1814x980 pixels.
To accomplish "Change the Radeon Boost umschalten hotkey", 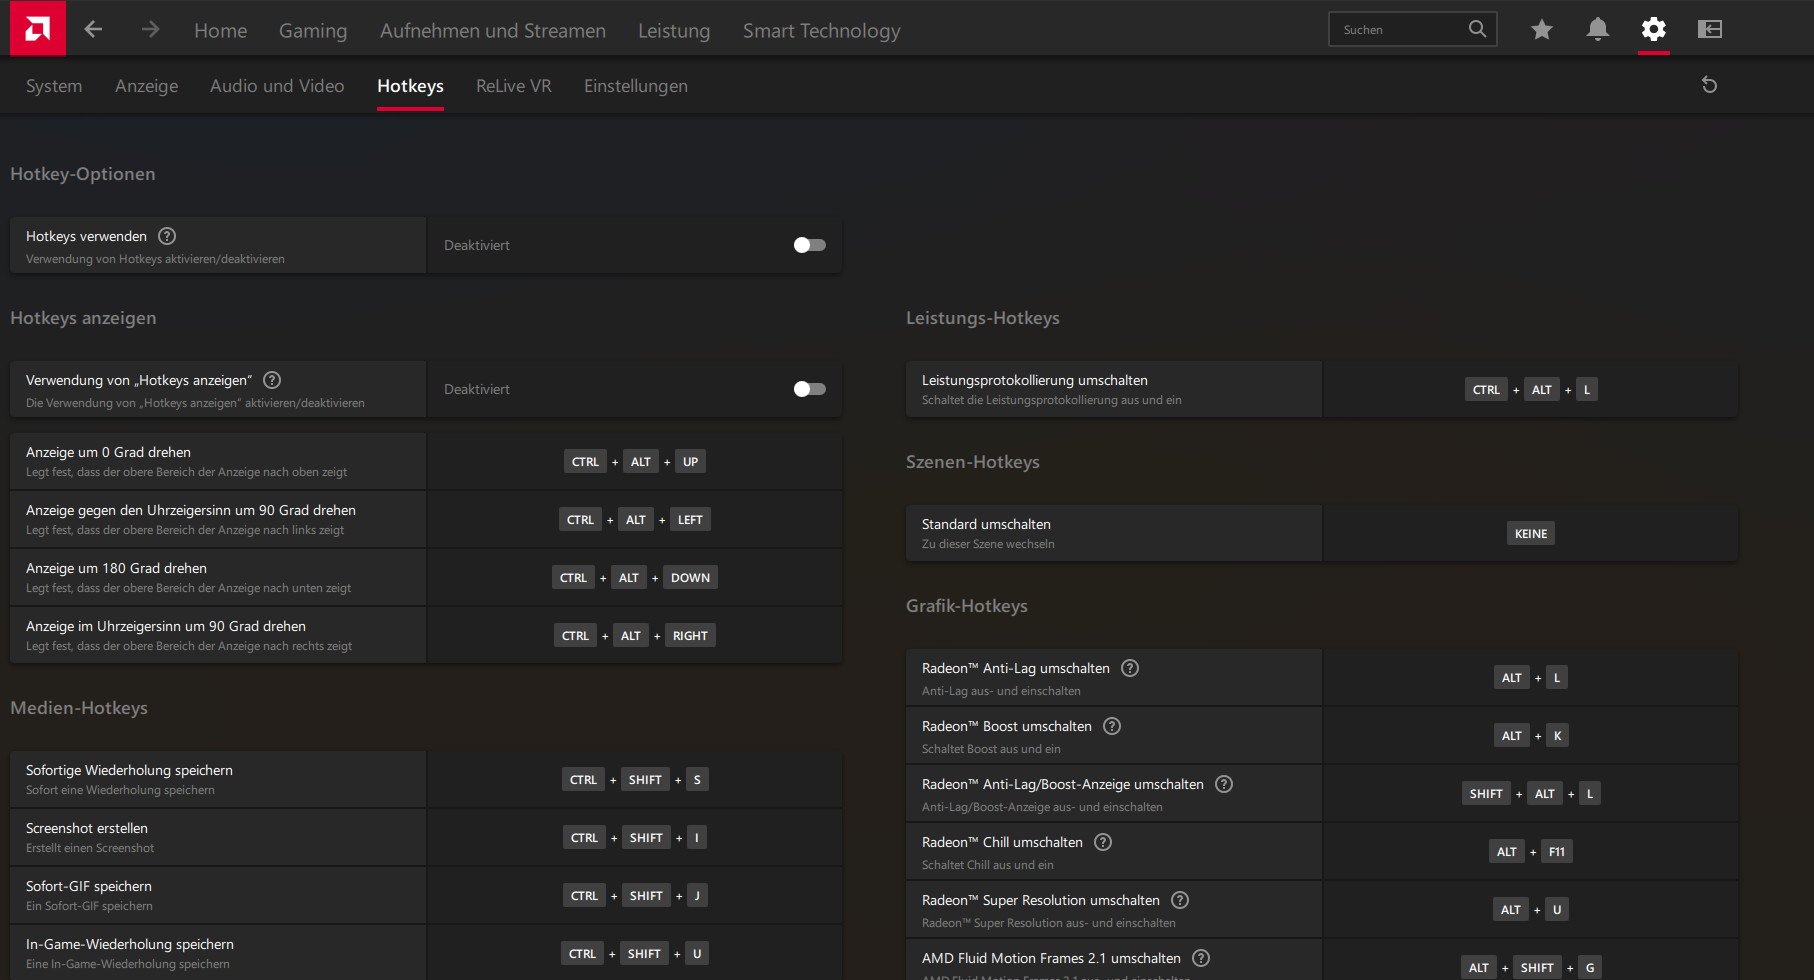I will pyautogui.click(x=1531, y=735).
